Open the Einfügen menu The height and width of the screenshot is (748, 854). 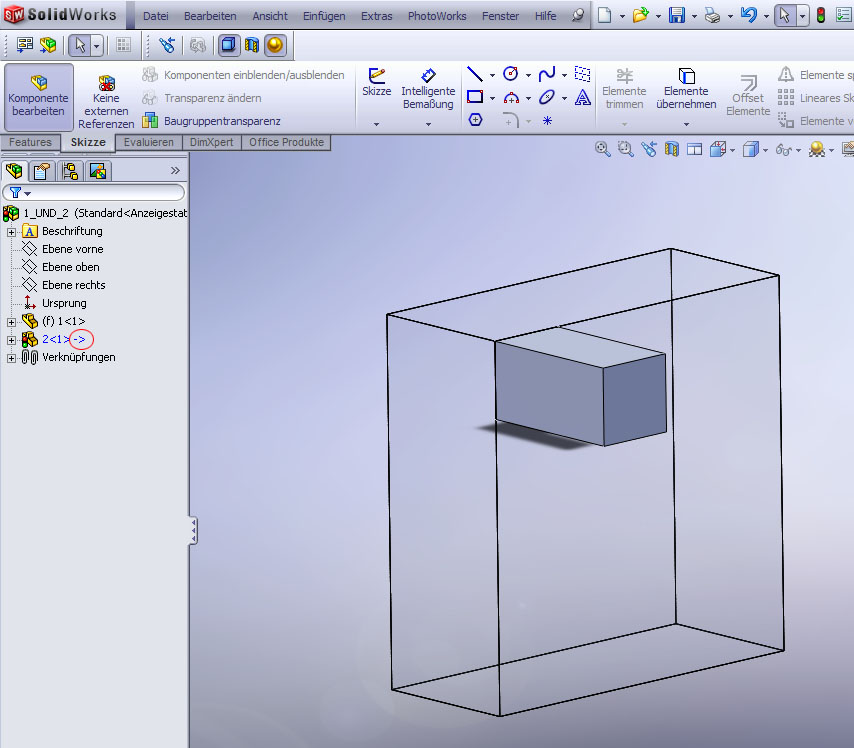[324, 16]
